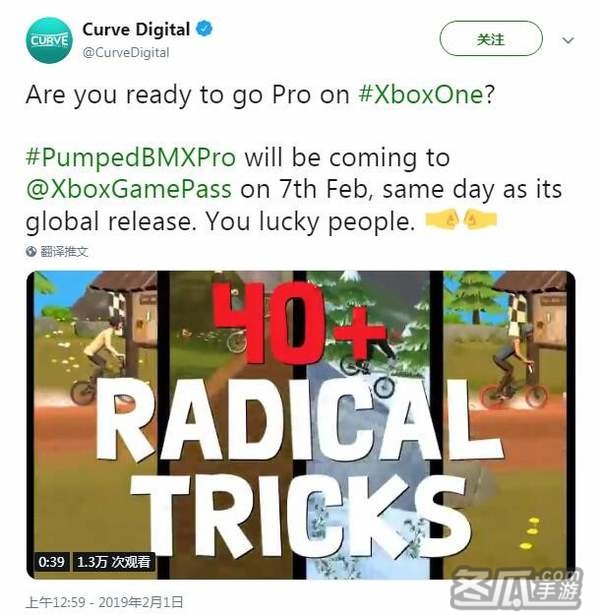Click the Curve Digital display name

pyautogui.click(x=136, y=29)
